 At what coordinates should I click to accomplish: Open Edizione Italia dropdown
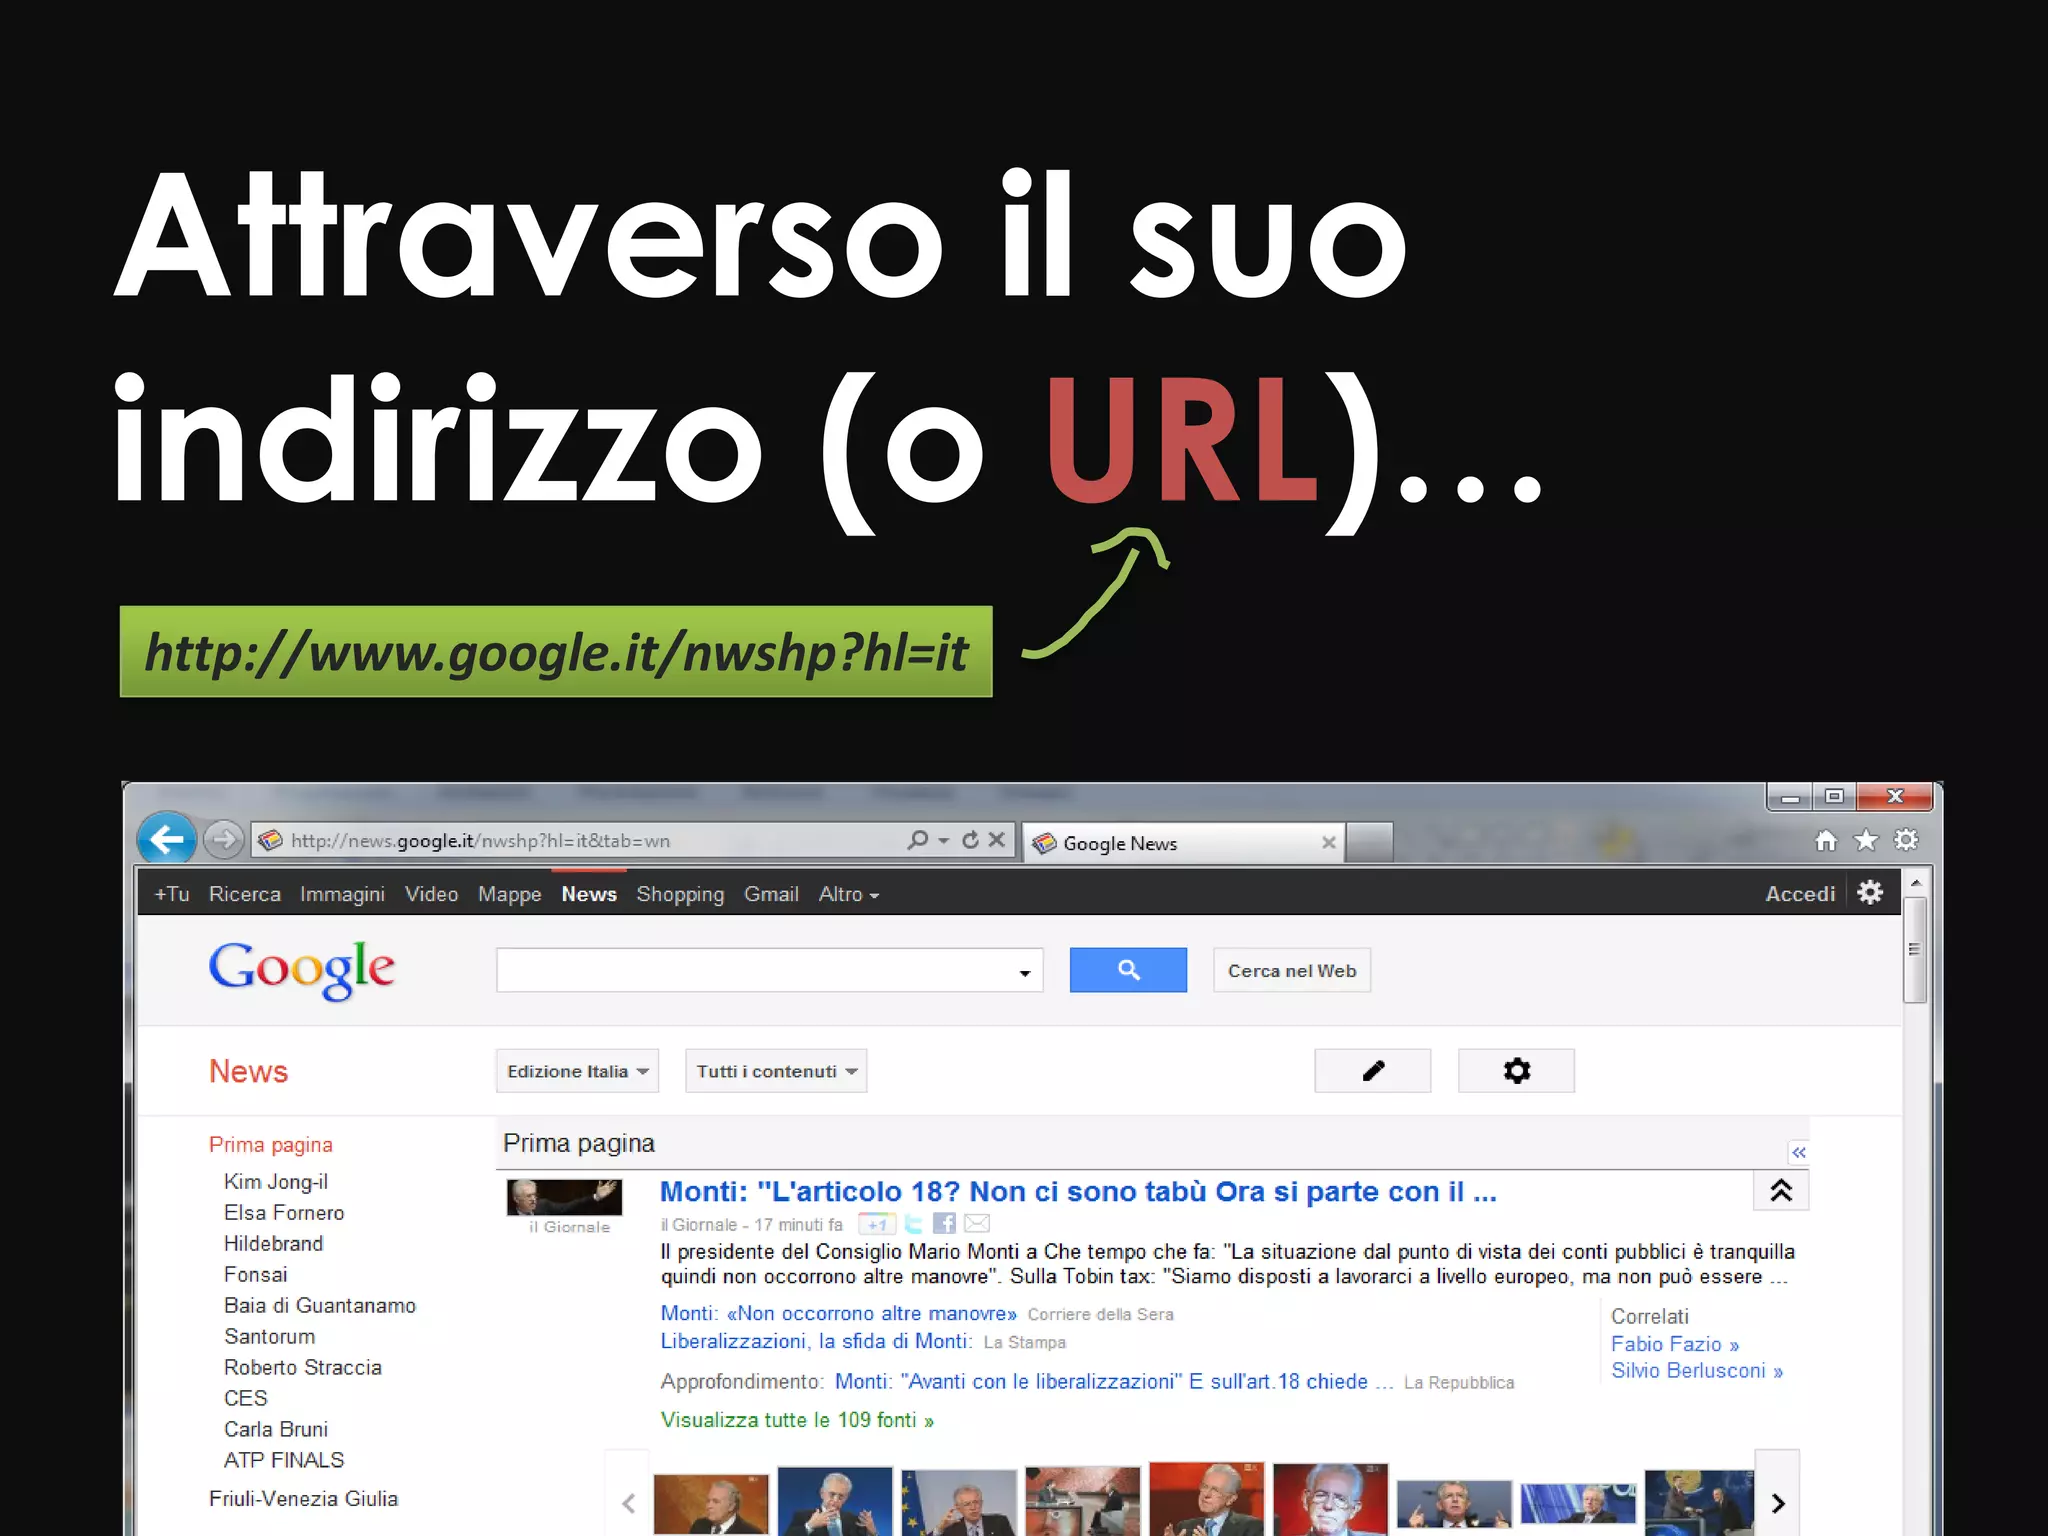point(577,1071)
